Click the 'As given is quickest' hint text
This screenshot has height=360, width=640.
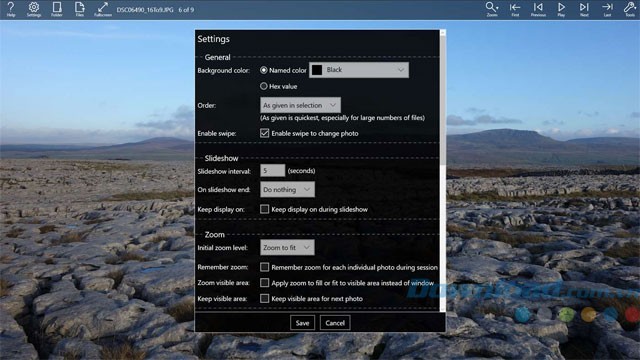tap(342, 118)
